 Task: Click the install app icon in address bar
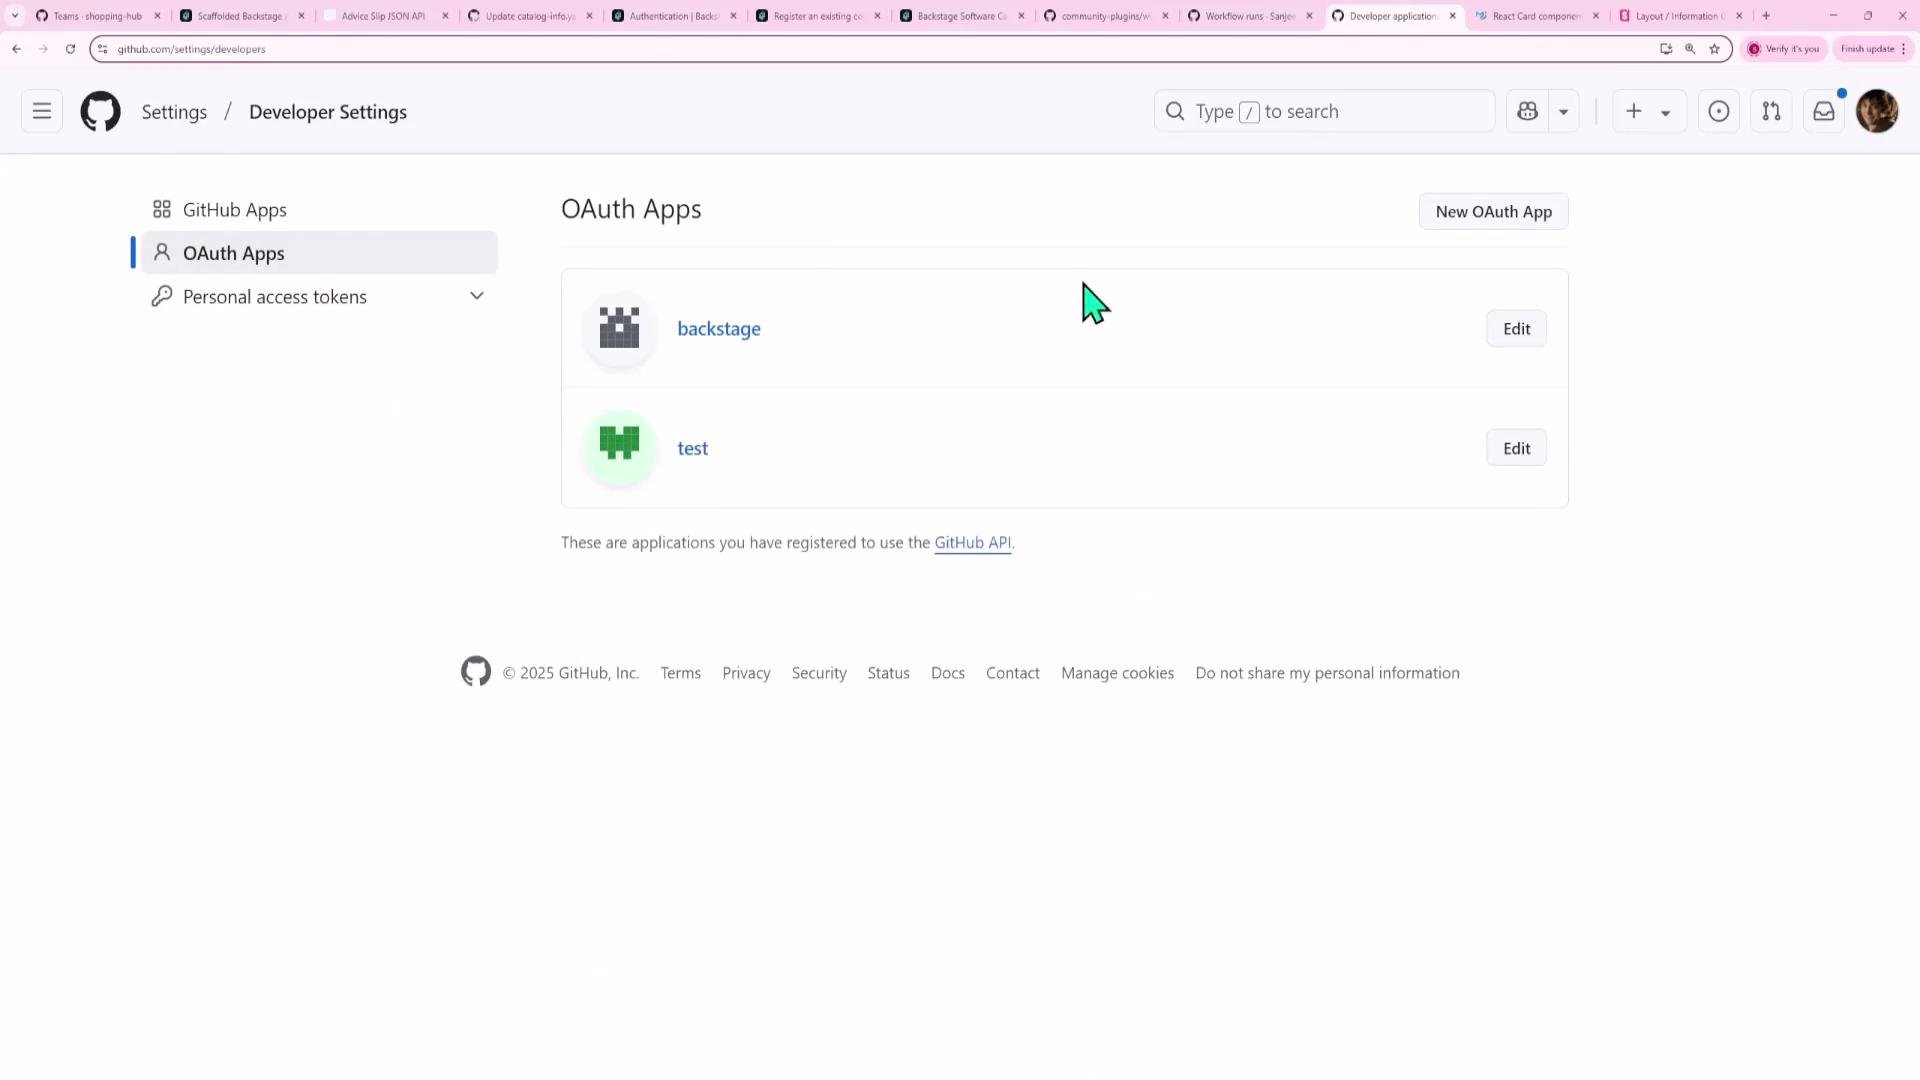pyautogui.click(x=1666, y=49)
